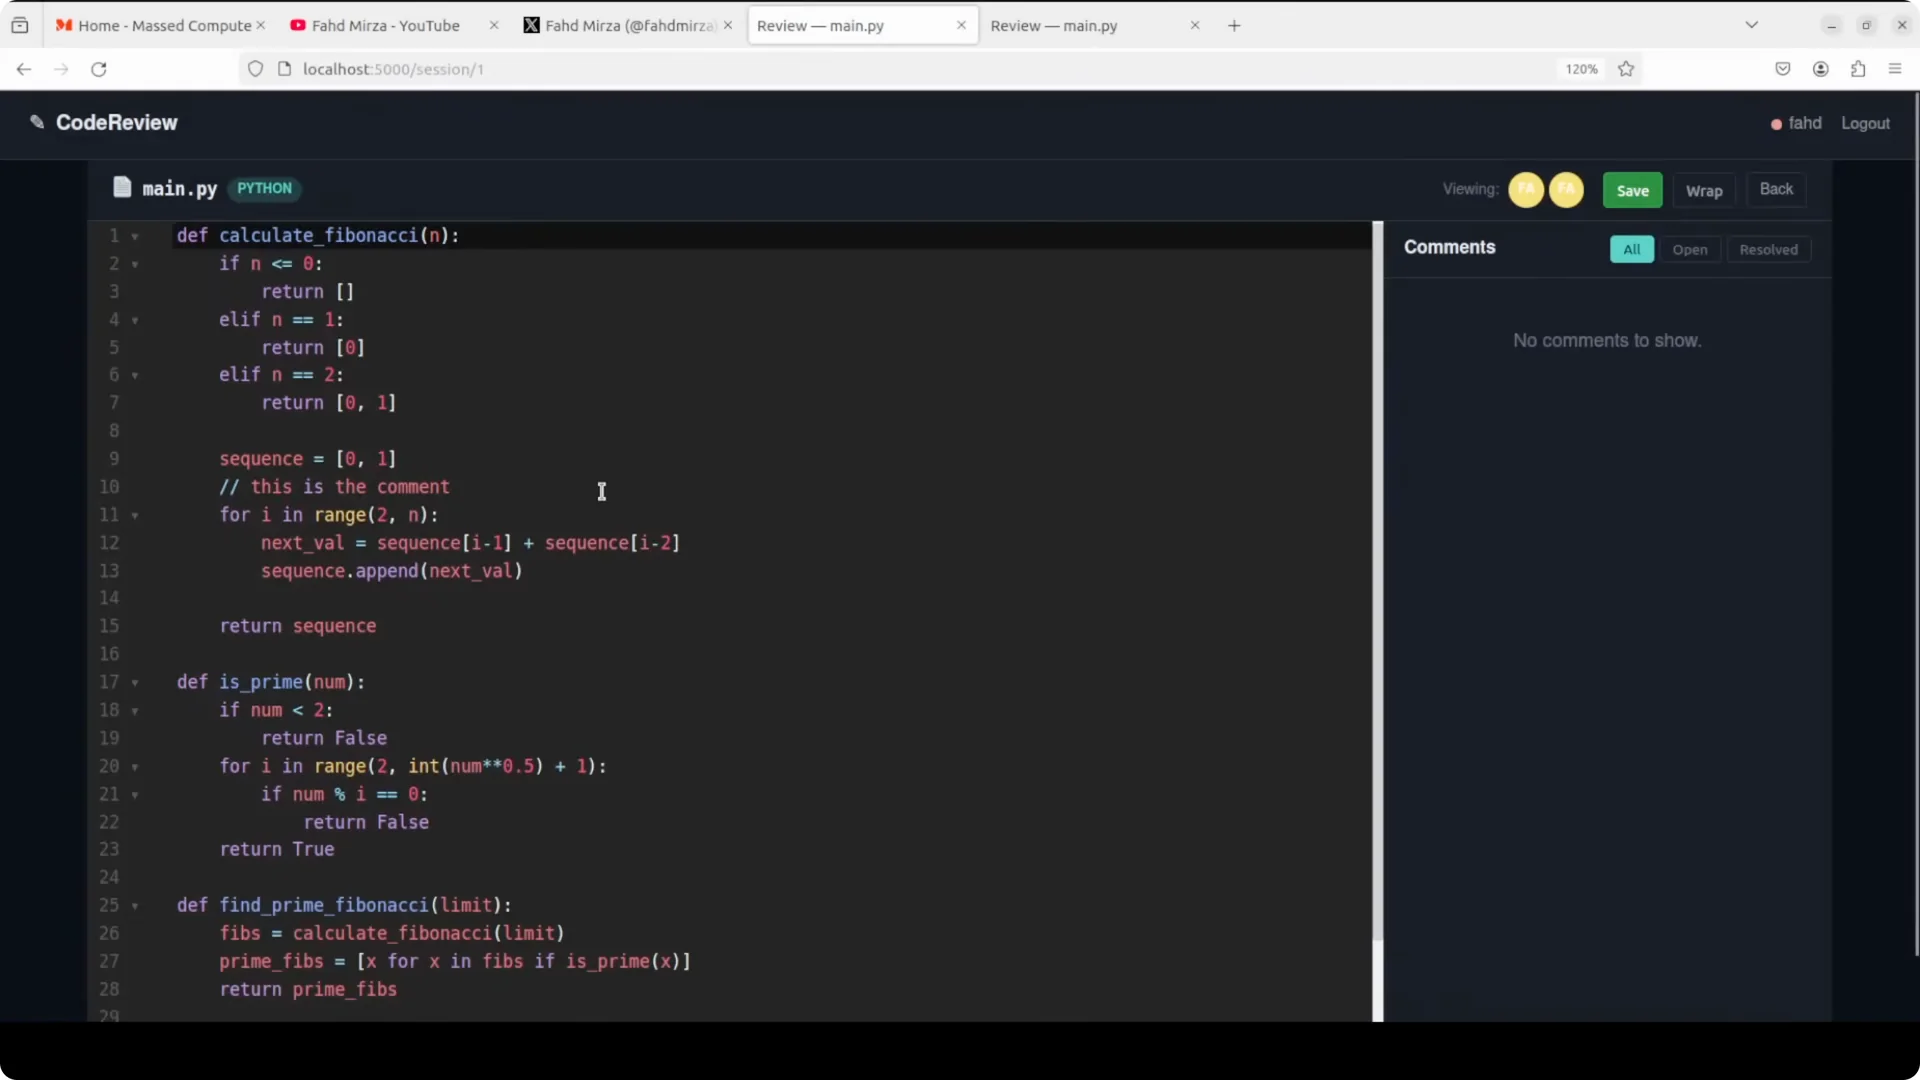The height and width of the screenshot is (1080, 1920).
Task: Switch to Fahd Mirza - YouTube tab
Action: point(385,25)
